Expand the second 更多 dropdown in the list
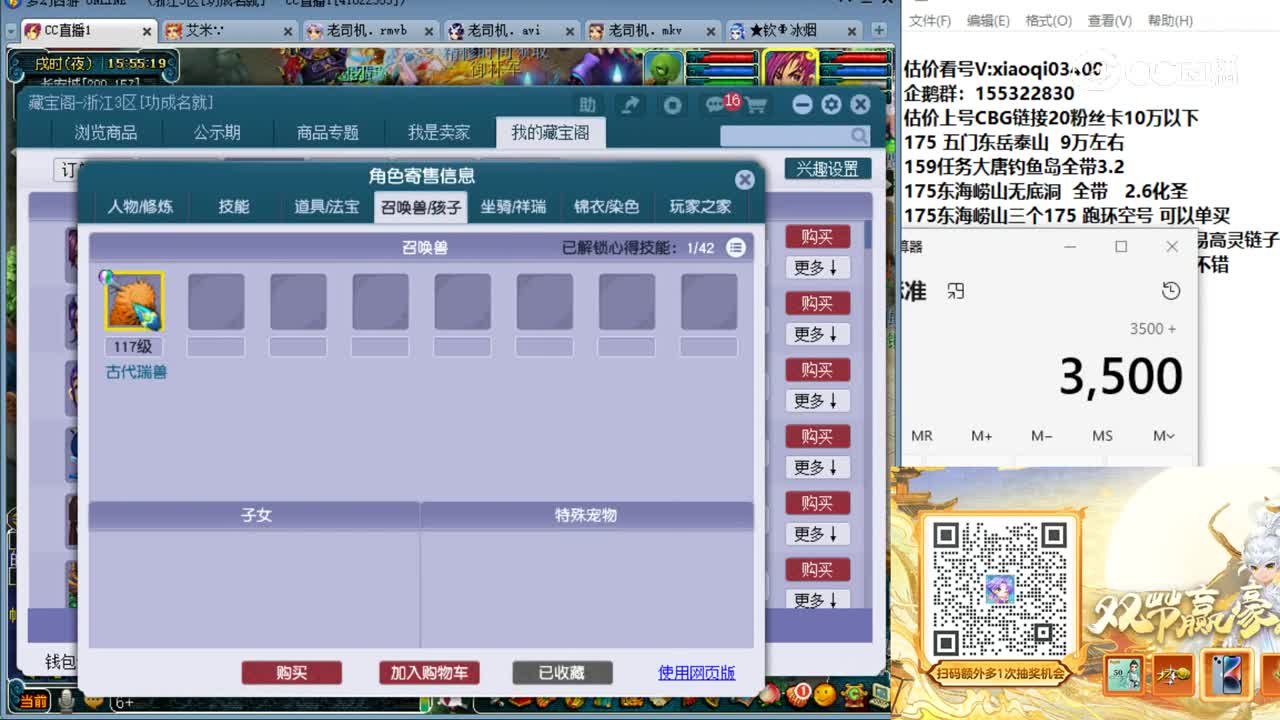Viewport: 1280px width, 720px height. (x=817, y=334)
